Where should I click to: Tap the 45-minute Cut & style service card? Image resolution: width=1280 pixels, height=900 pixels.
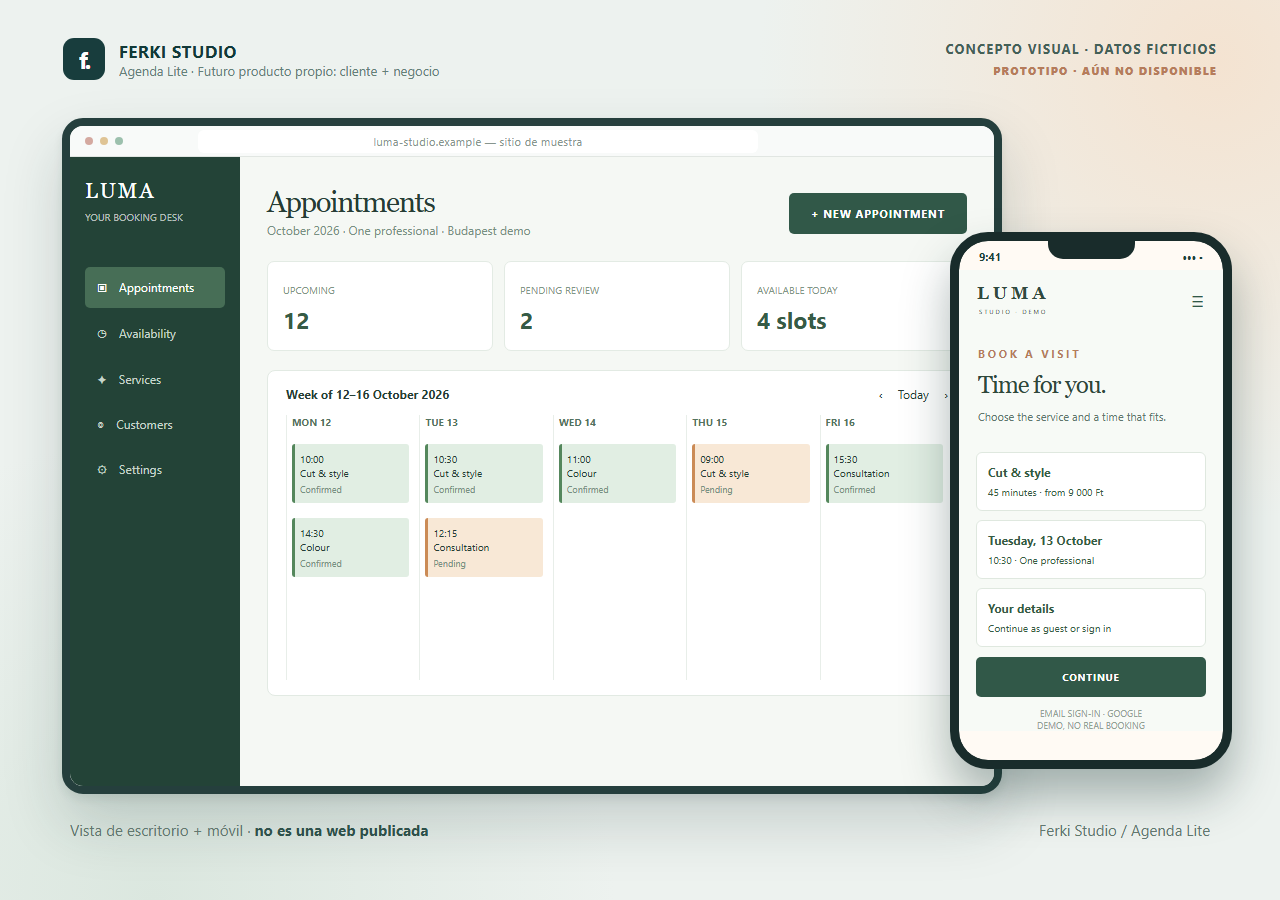pos(1091,482)
